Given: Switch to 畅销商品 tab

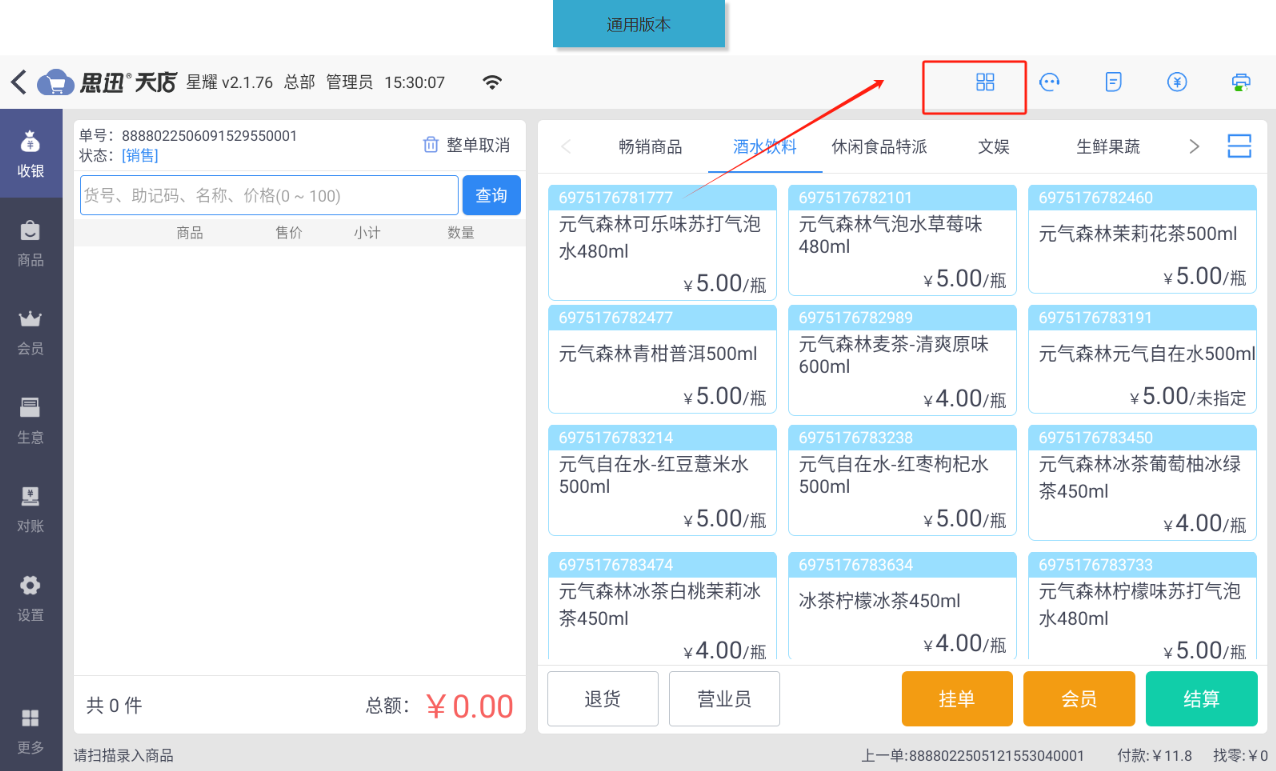Looking at the screenshot, I should click(650, 147).
